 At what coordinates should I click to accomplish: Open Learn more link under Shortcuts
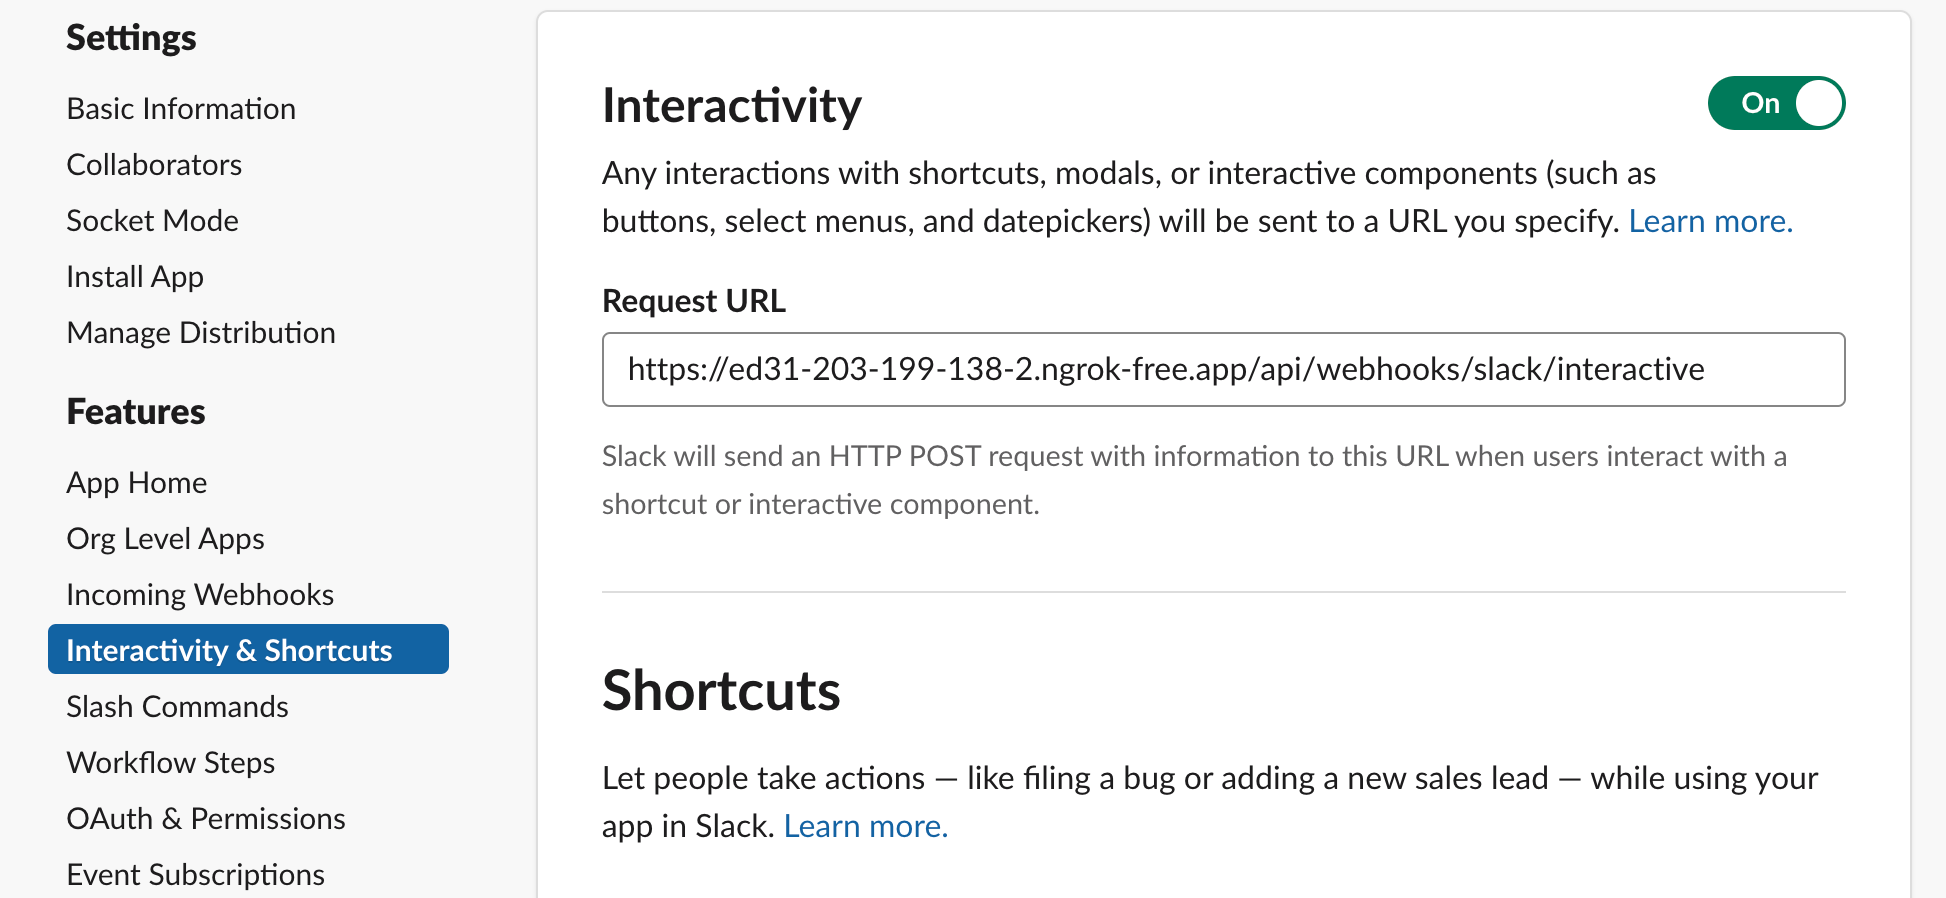[865, 826]
